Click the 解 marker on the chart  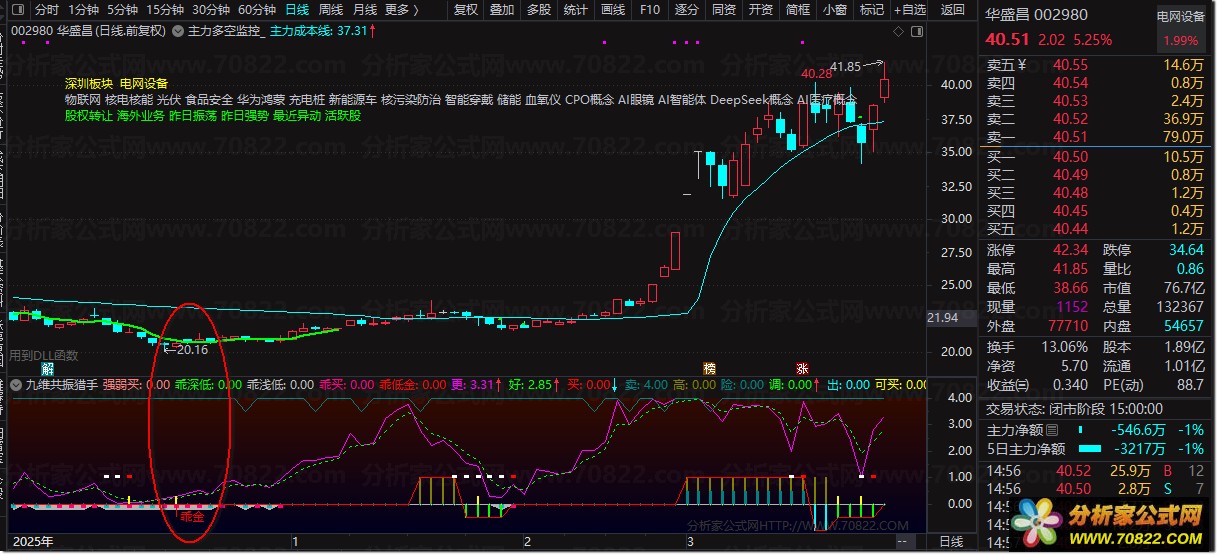(x=47, y=368)
